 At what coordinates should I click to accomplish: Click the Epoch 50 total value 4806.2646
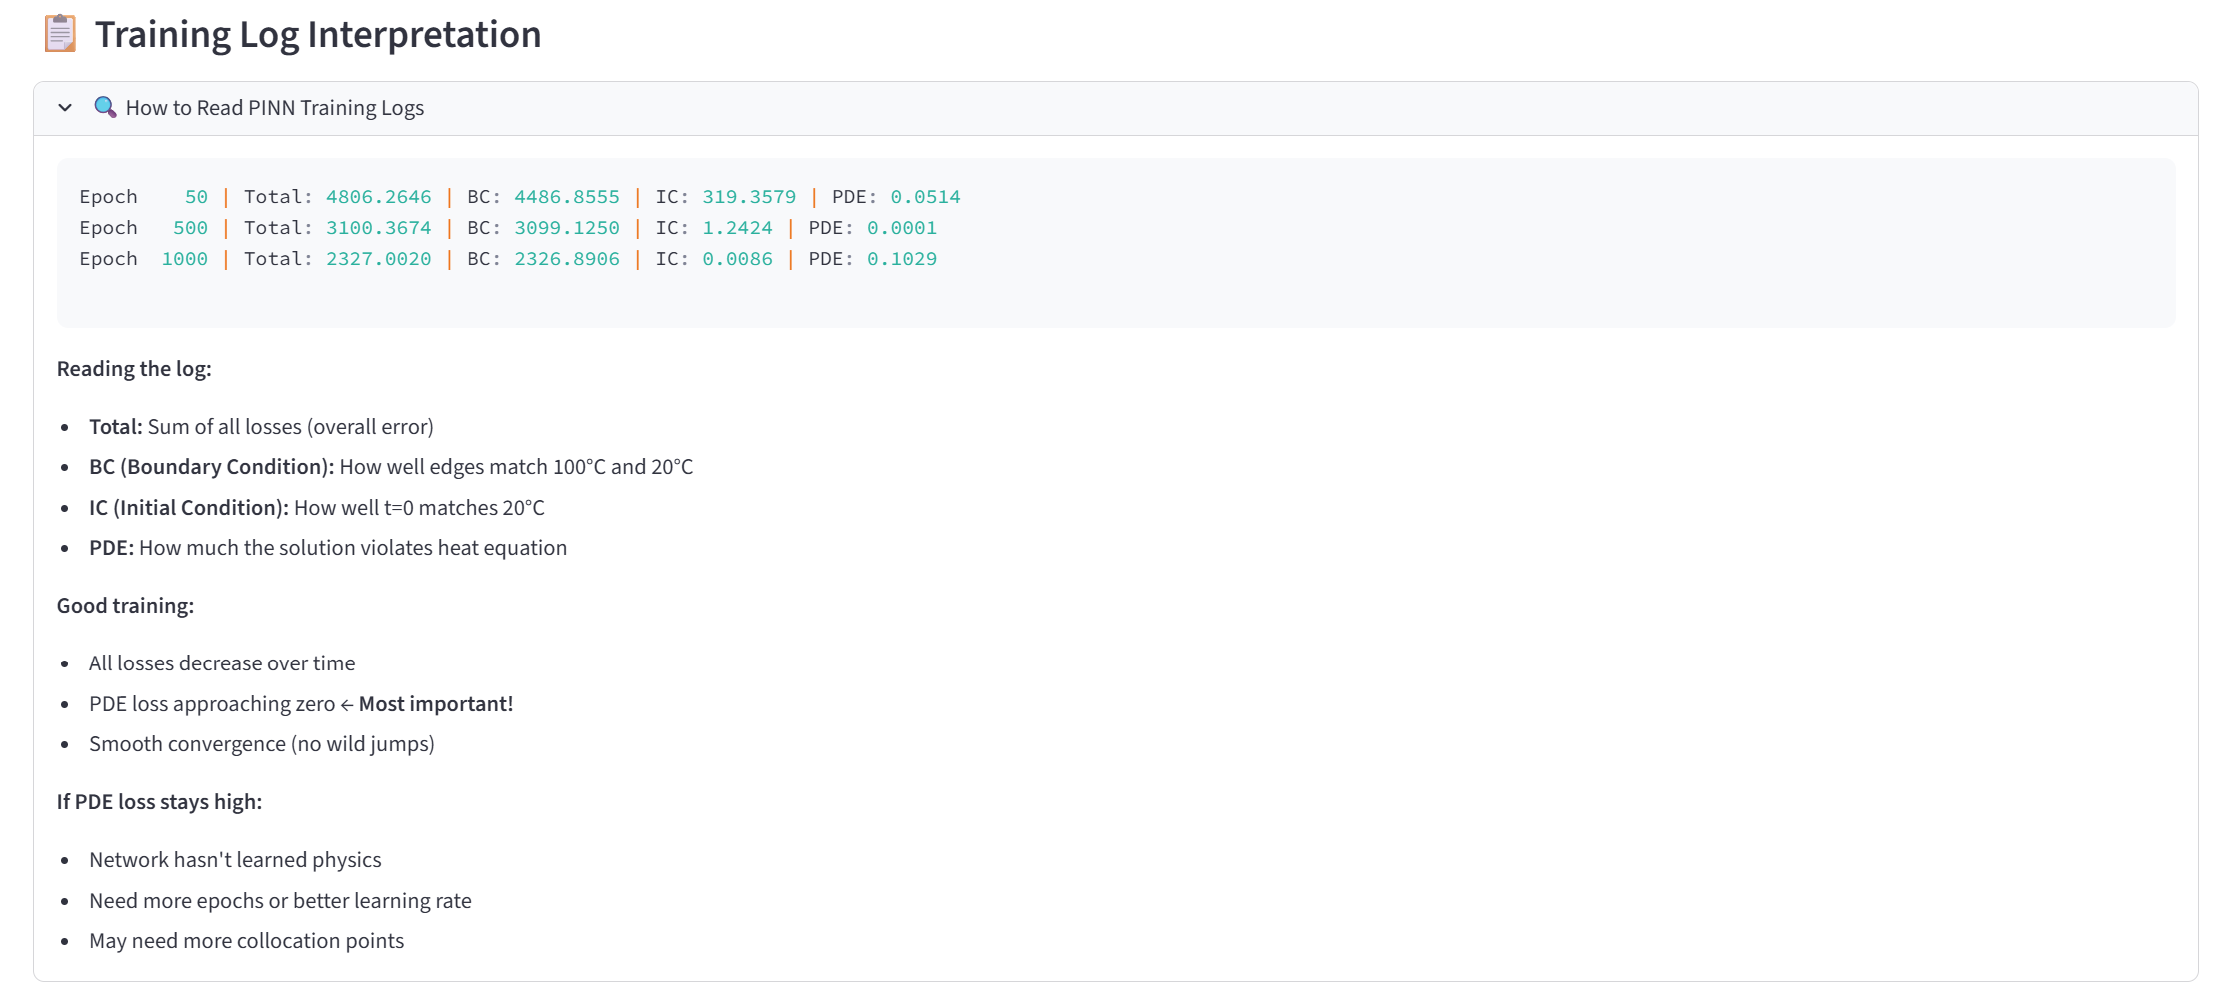click(378, 197)
